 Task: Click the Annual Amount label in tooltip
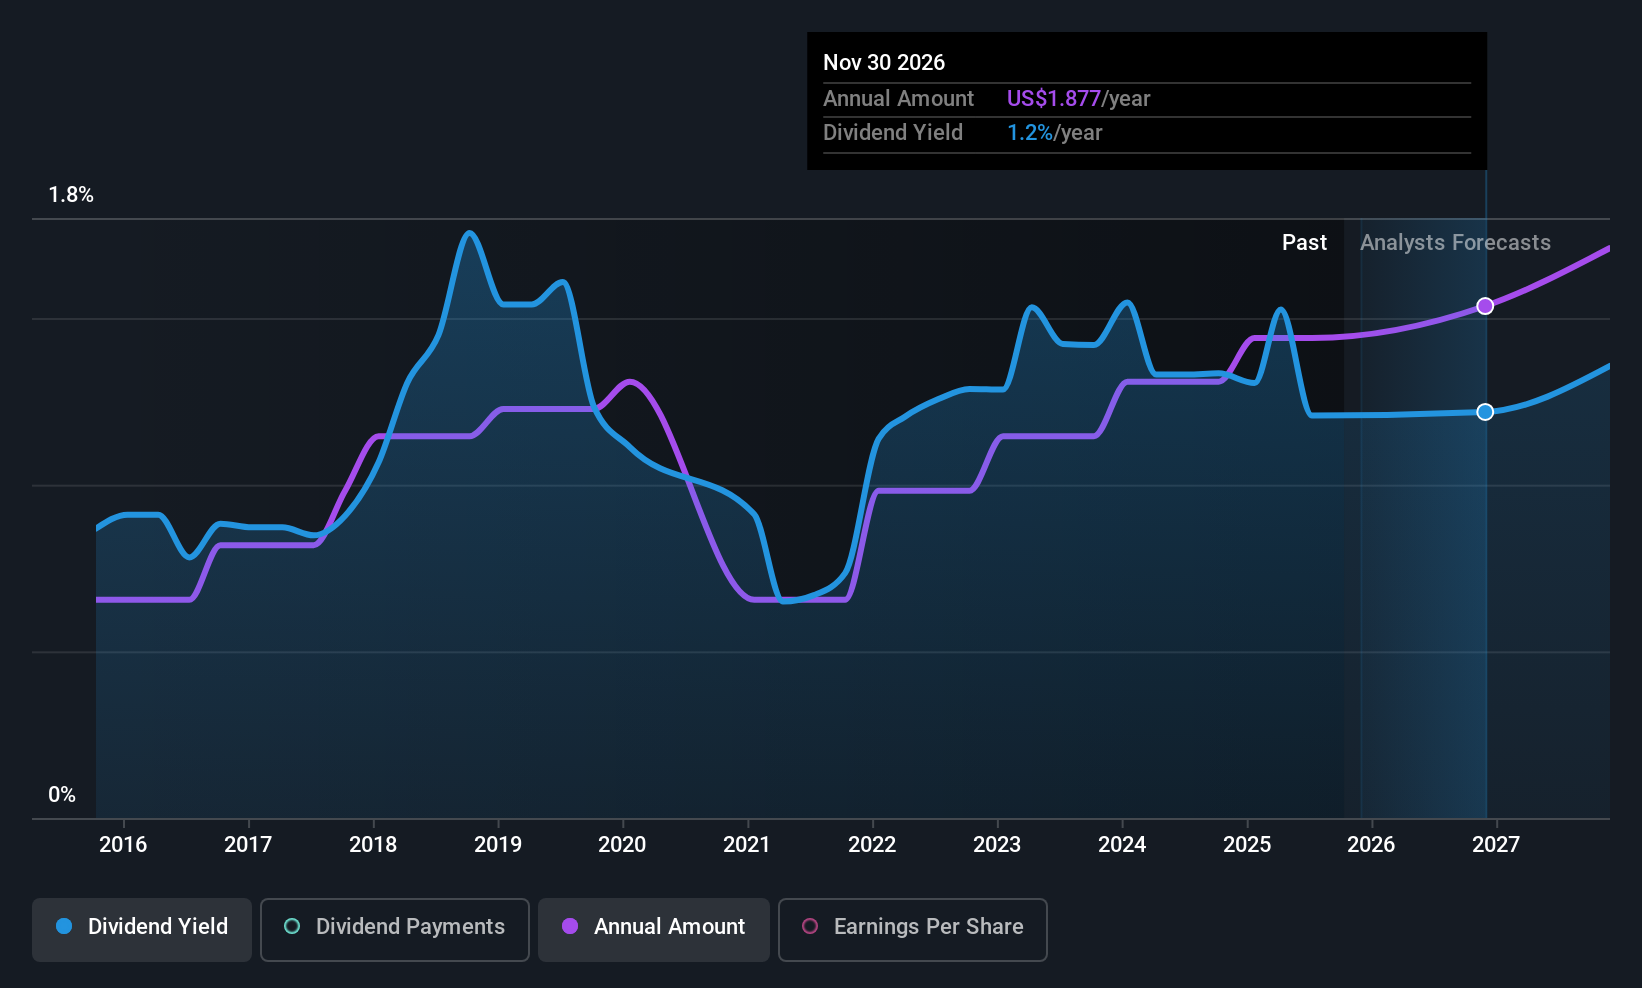tap(898, 99)
